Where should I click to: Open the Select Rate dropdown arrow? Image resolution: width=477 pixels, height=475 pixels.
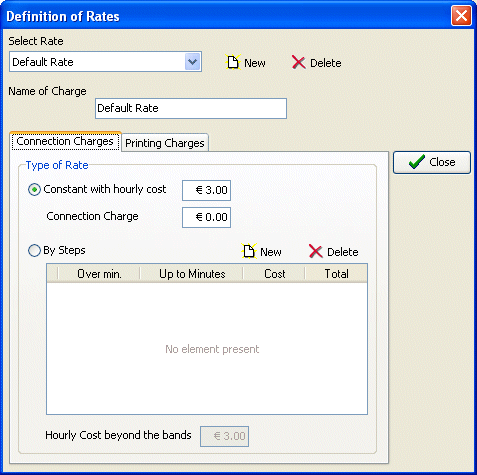click(x=192, y=62)
